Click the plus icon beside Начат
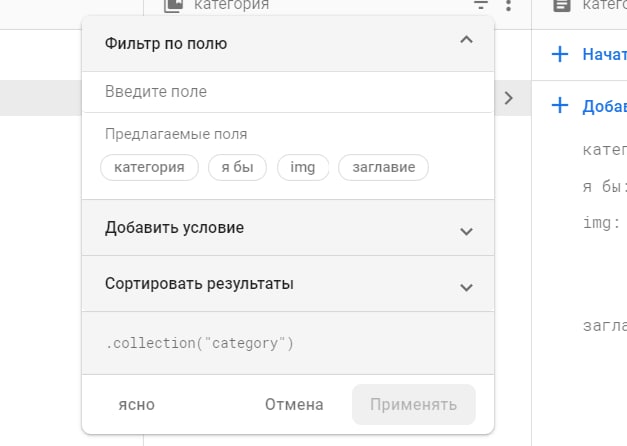Viewport: 627px width, 446px height. tap(560, 54)
